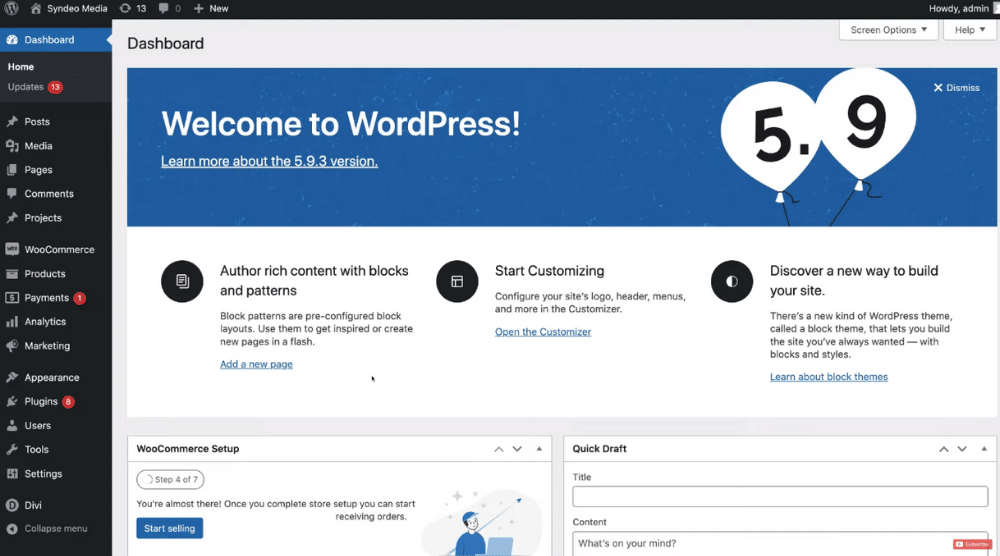The height and width of the screenshot is (556, 1000).
Task: Collapse the WooCommerce Setup panel toggle
Action: (540, 449)
